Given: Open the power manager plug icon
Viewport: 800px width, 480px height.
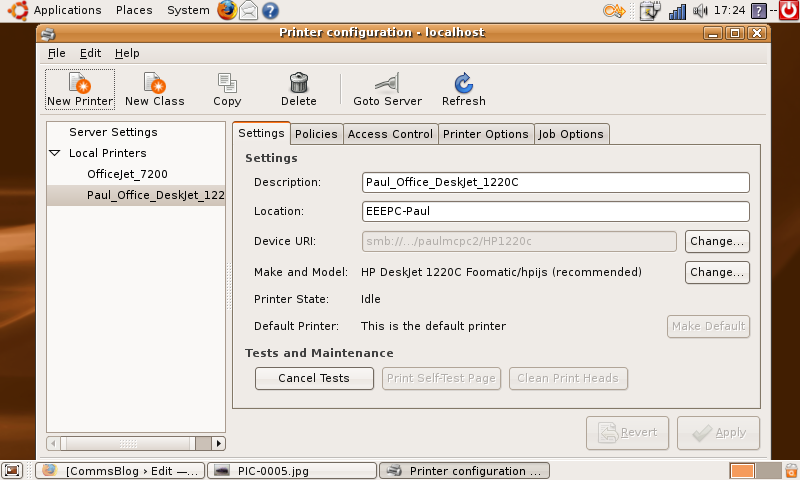Looking at the screenshot, I should (x=651, y=11).
